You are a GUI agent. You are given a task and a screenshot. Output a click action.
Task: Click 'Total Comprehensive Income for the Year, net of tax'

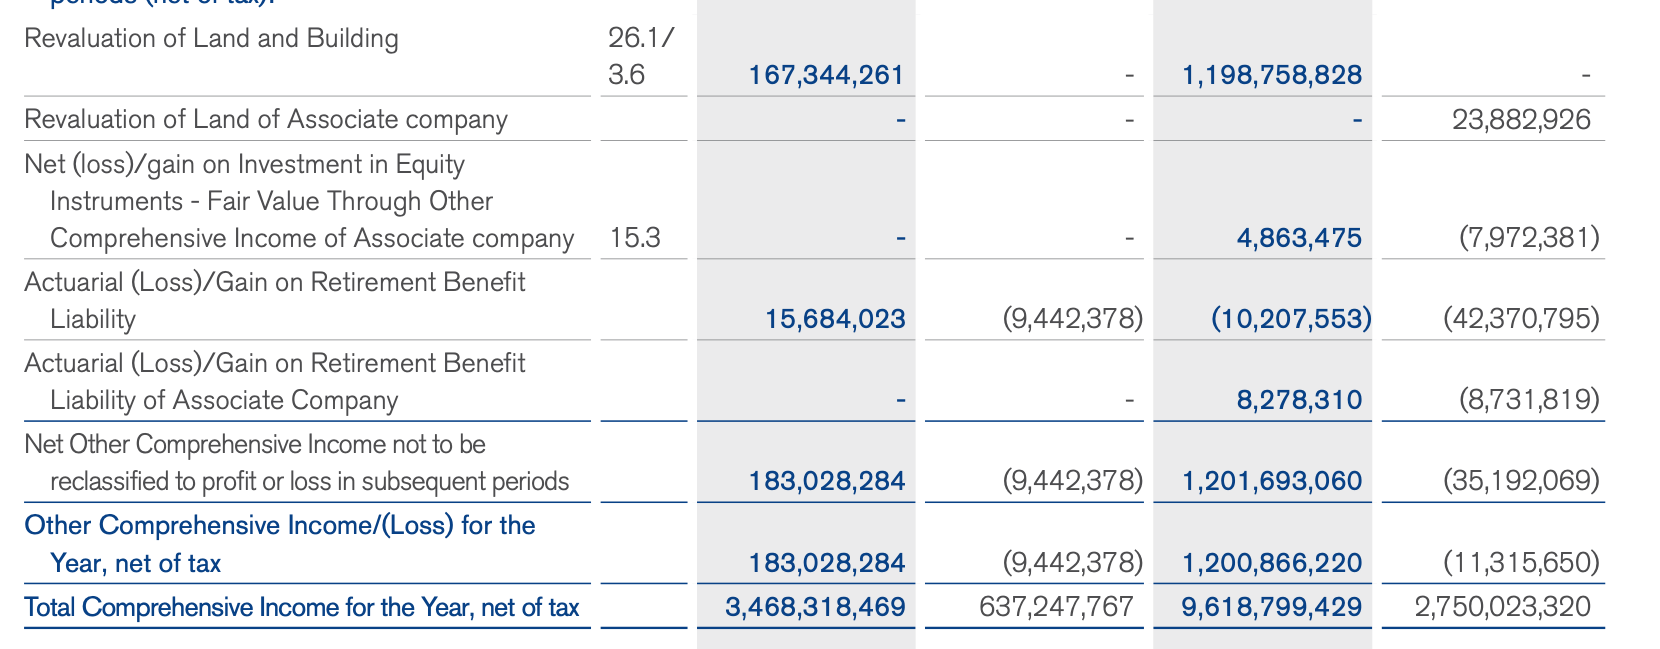tap(302, 608)
